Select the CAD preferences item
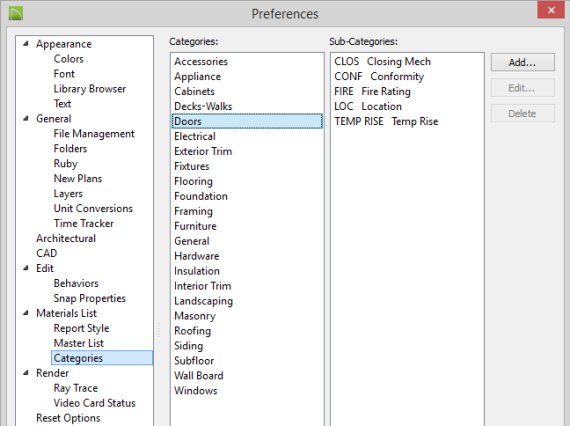 point(47,253)
